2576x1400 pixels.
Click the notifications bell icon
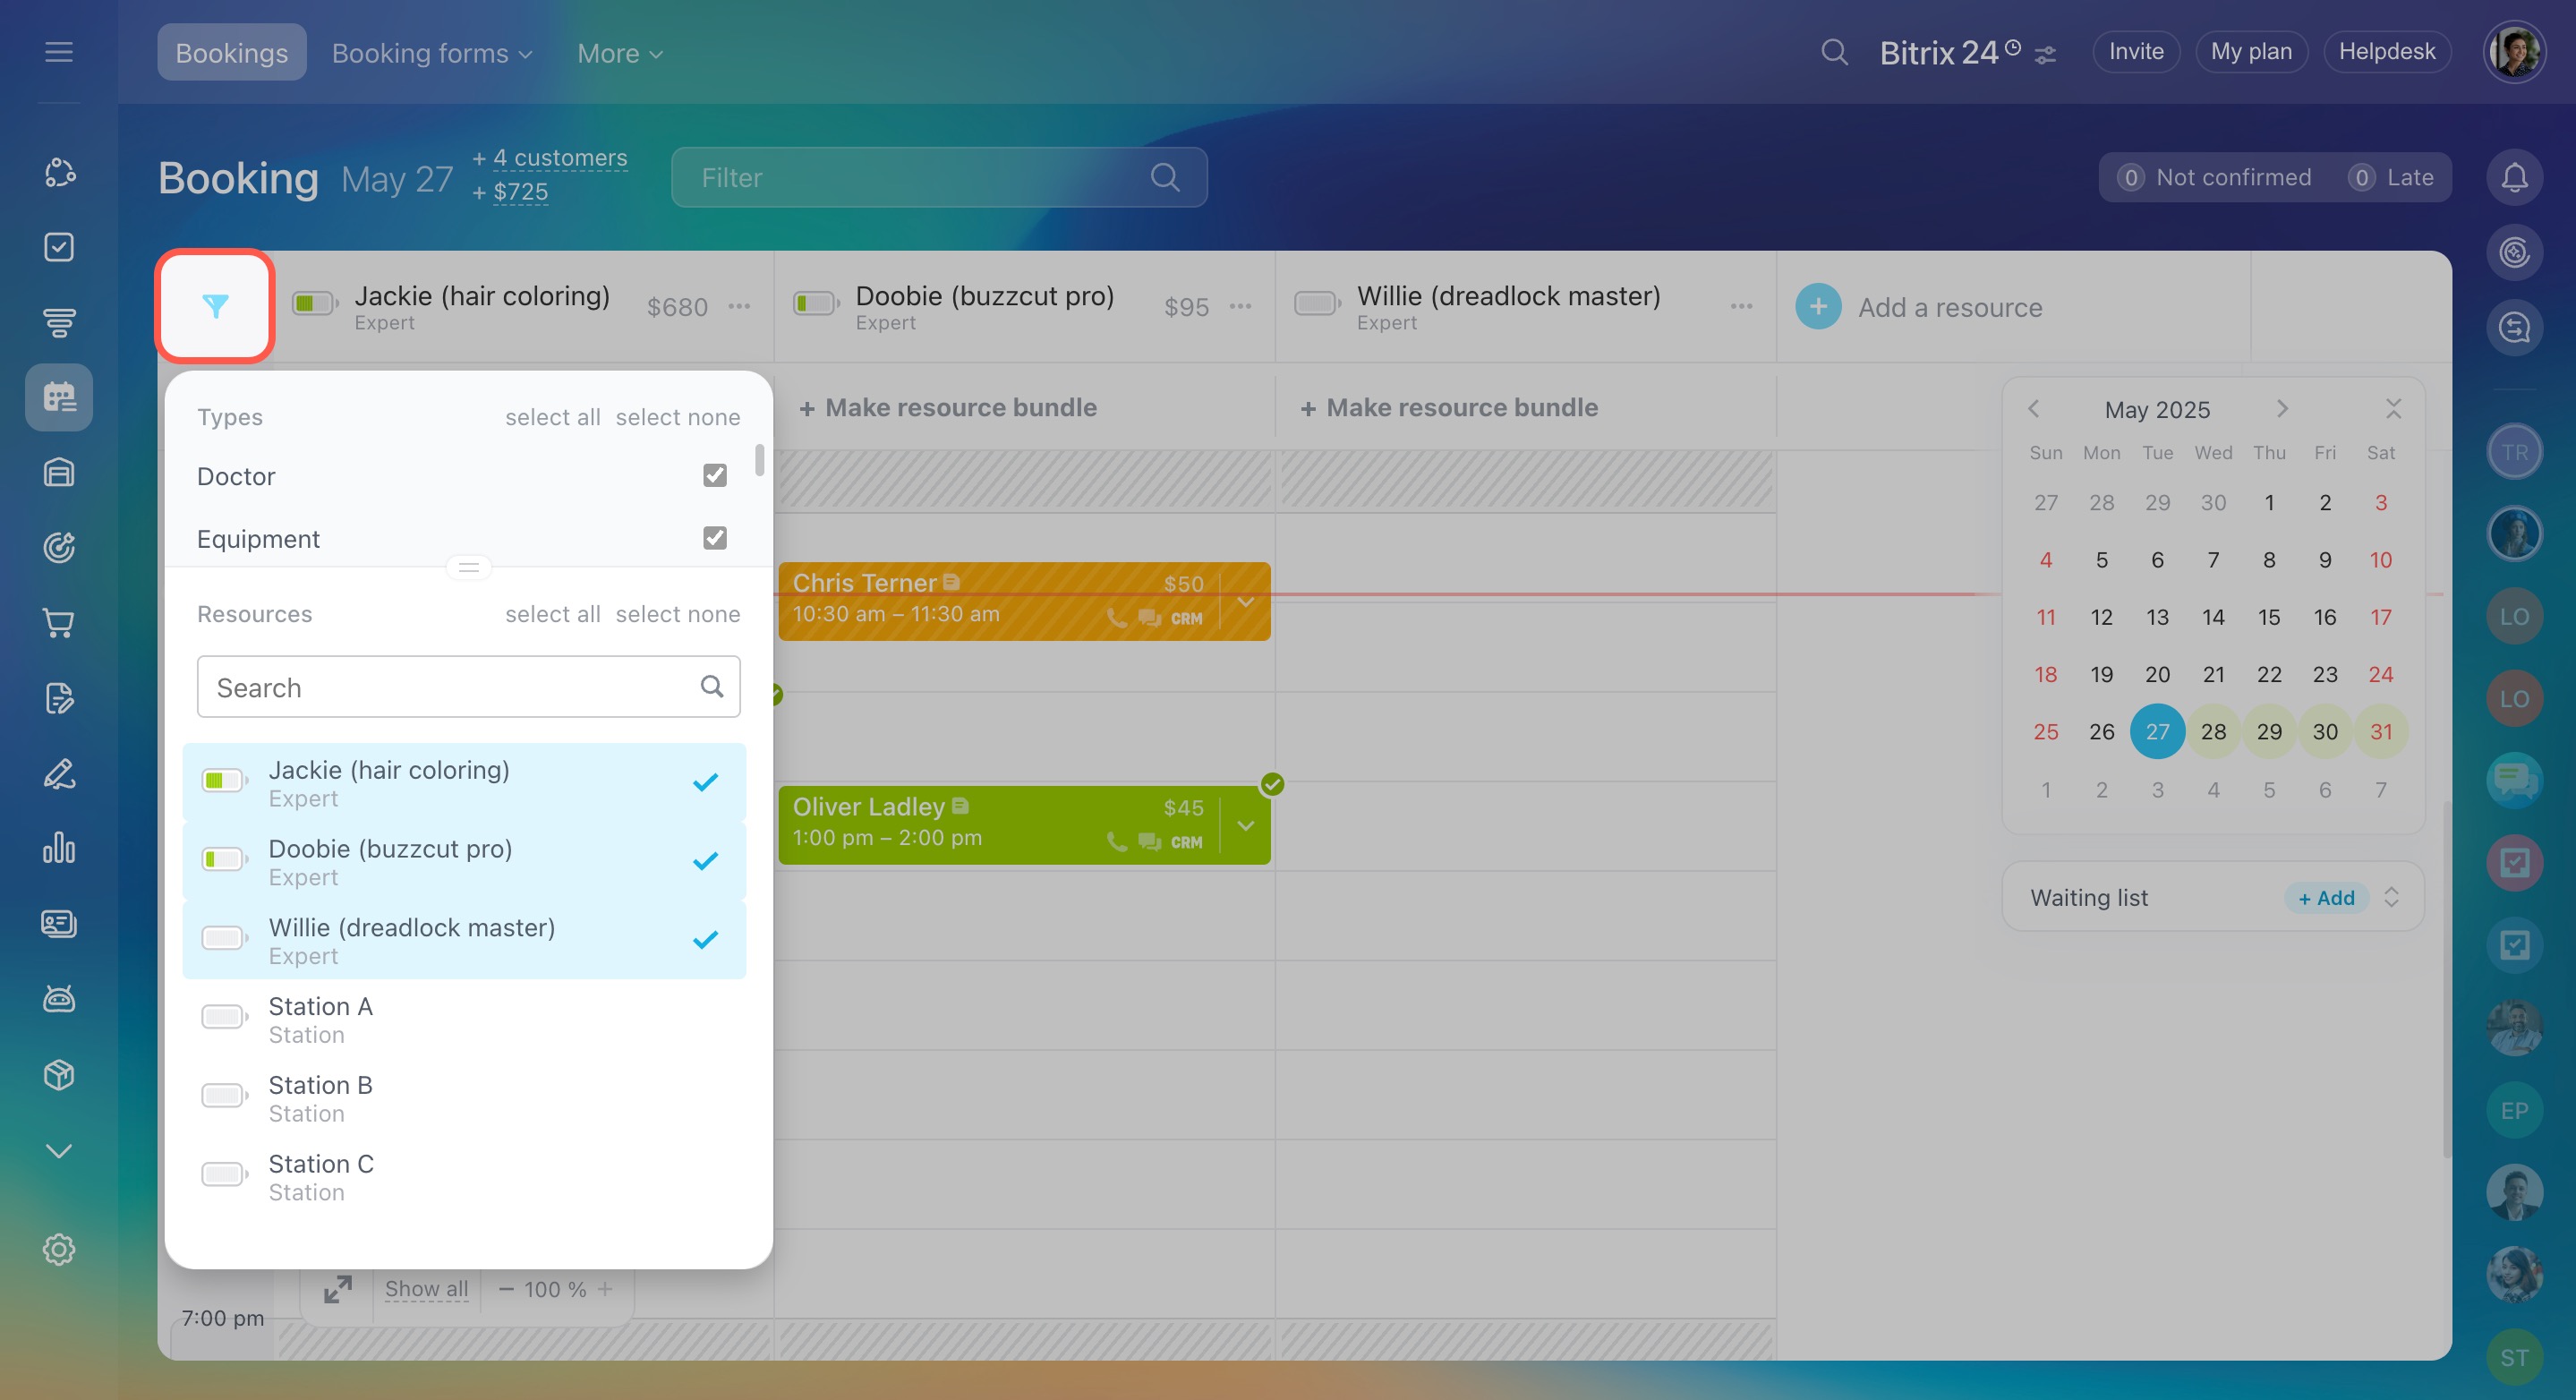[x=2514, y=178]
